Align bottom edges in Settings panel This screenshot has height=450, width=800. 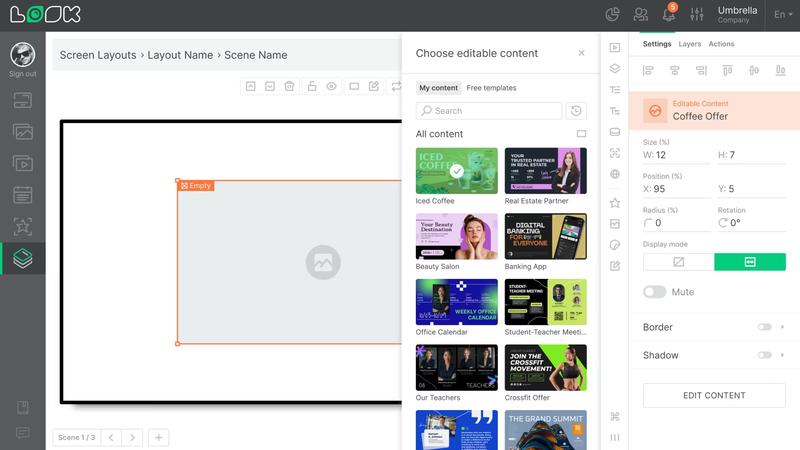[781, 70]
